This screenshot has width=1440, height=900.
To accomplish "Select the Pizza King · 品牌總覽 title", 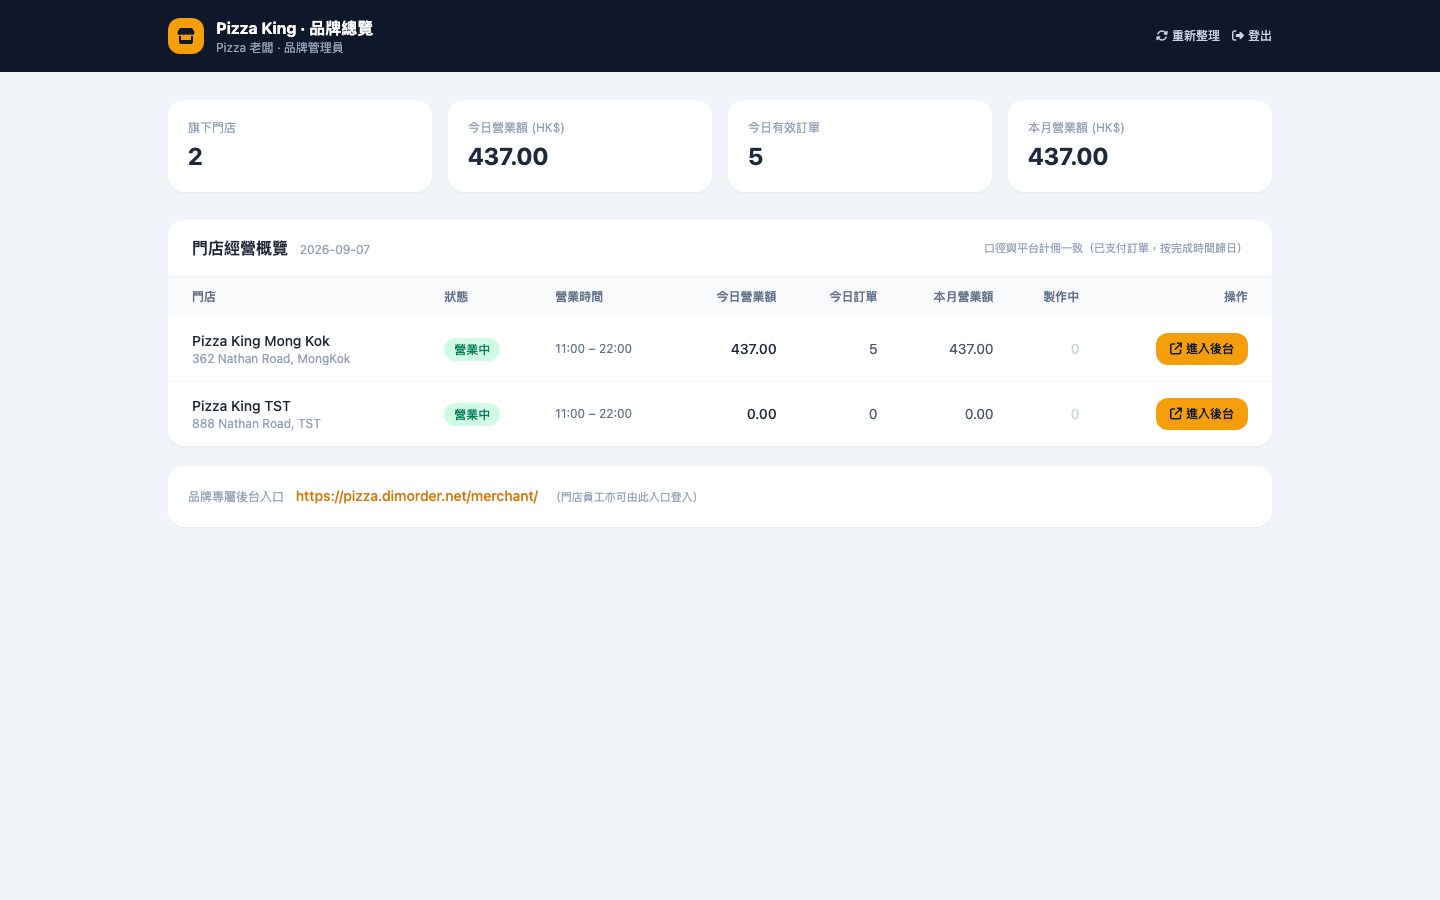I will [294, 28].
